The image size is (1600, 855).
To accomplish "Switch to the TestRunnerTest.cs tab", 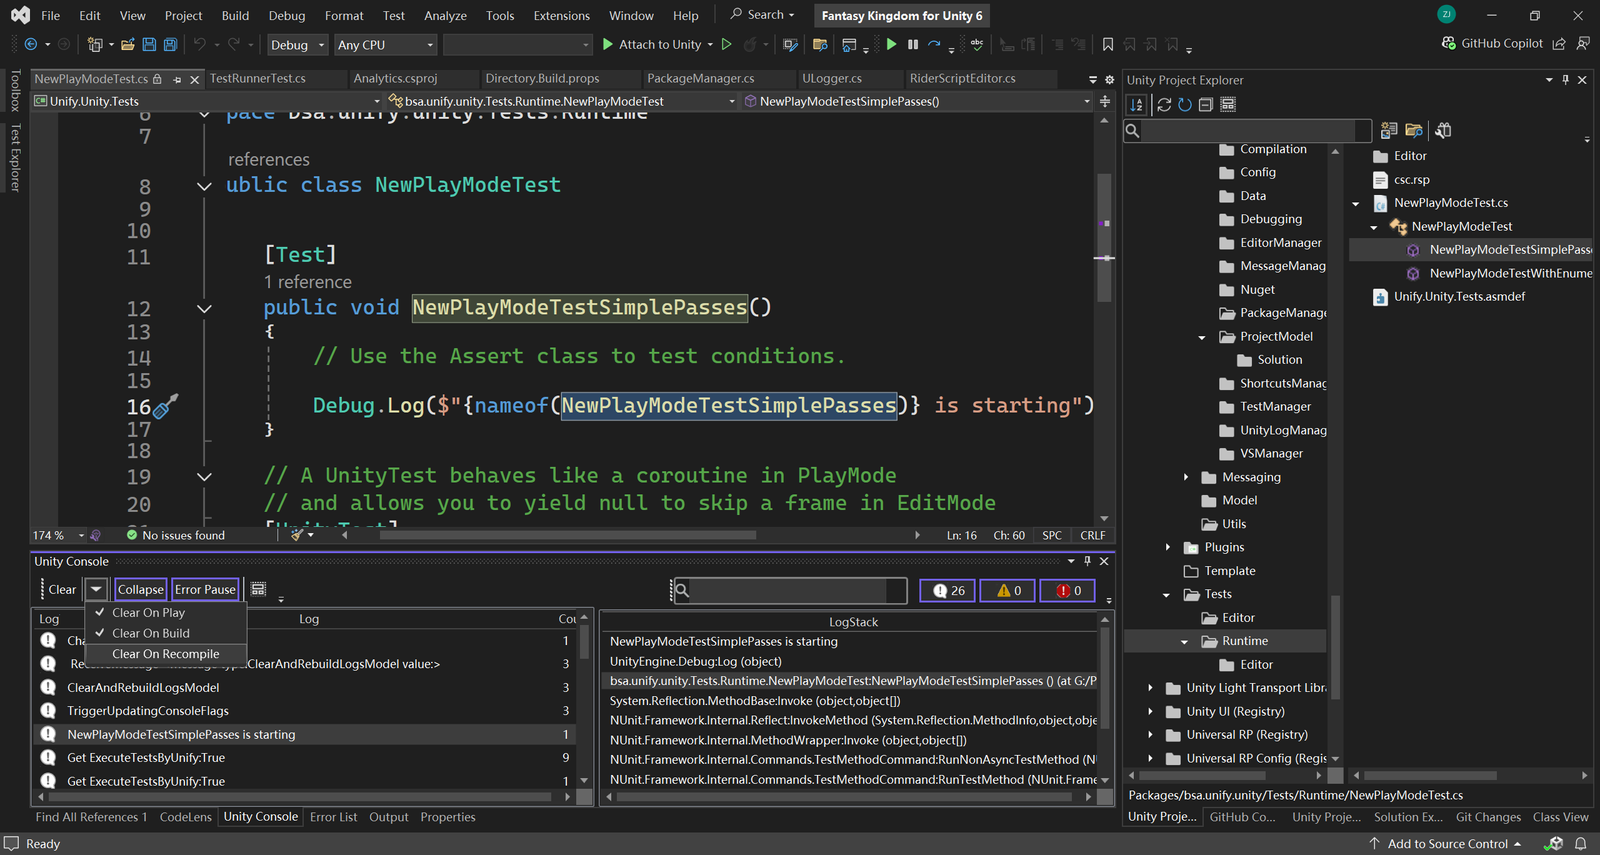I will pyautogui.click(x=258, y=78).
